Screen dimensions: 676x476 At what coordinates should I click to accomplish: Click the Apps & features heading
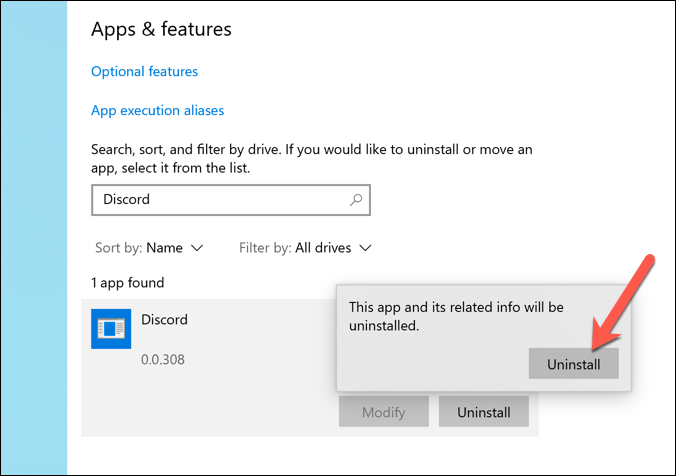tap(161, 29)
